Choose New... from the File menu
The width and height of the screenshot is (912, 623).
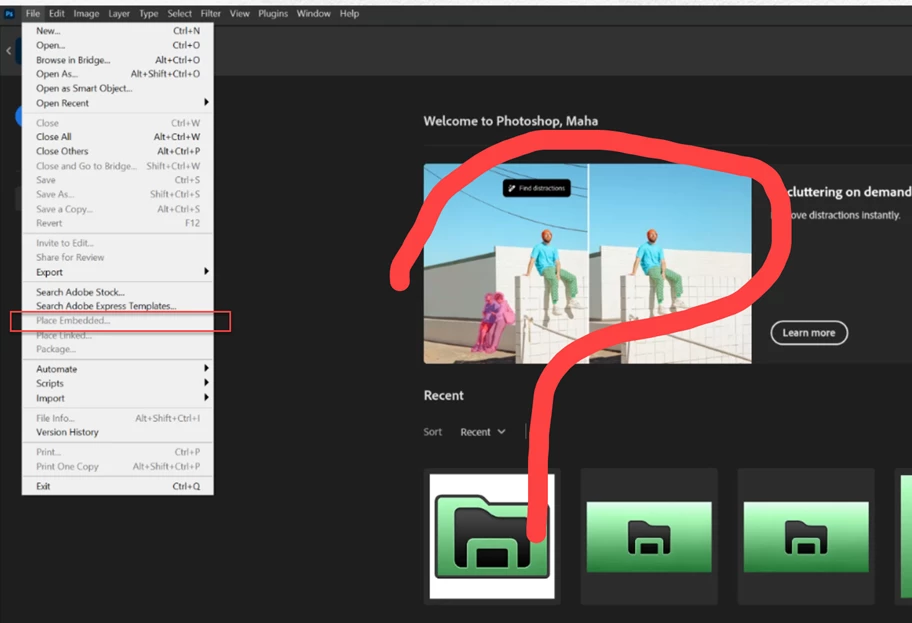tap(117, 31)
